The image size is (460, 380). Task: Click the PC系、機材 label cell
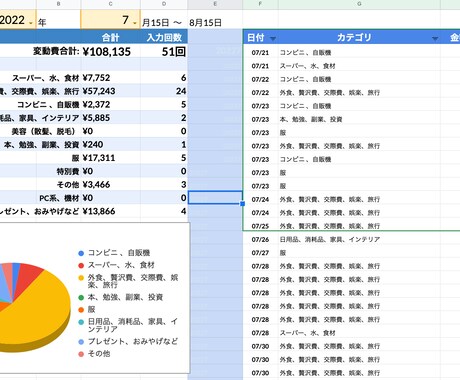point(59,198)
